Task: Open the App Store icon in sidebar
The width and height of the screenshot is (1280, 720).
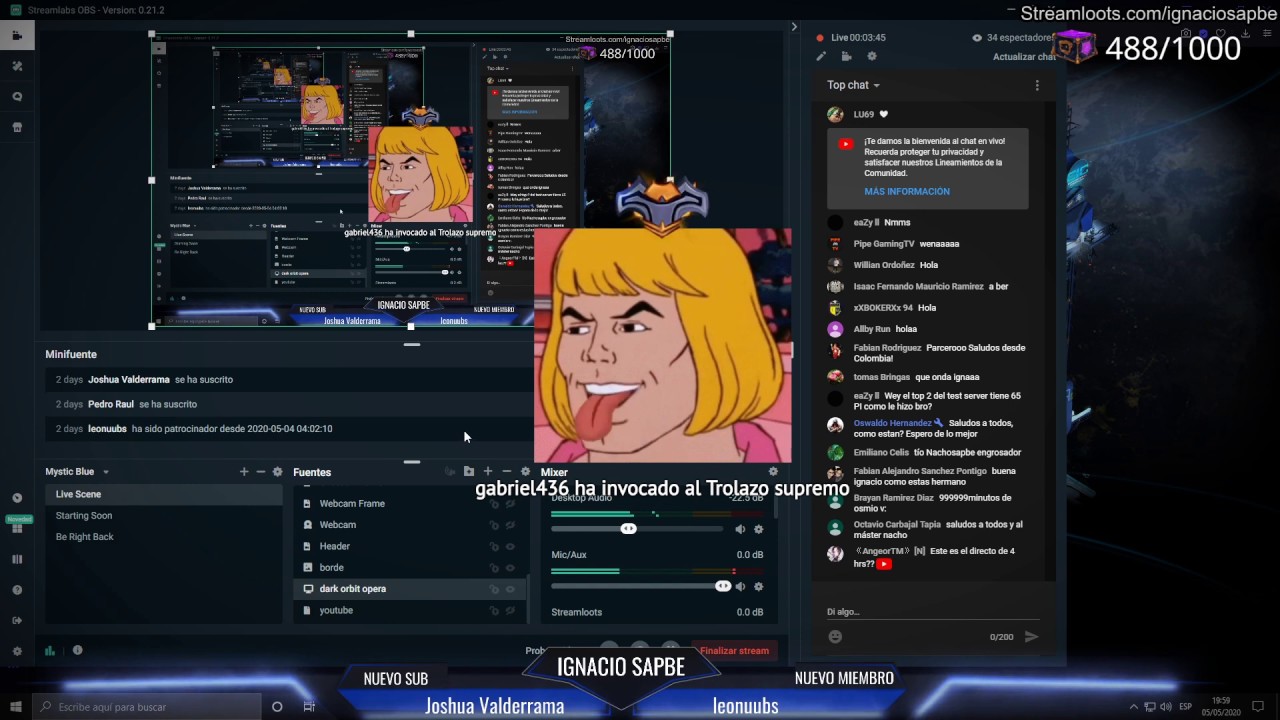Action: pos(17,128)
